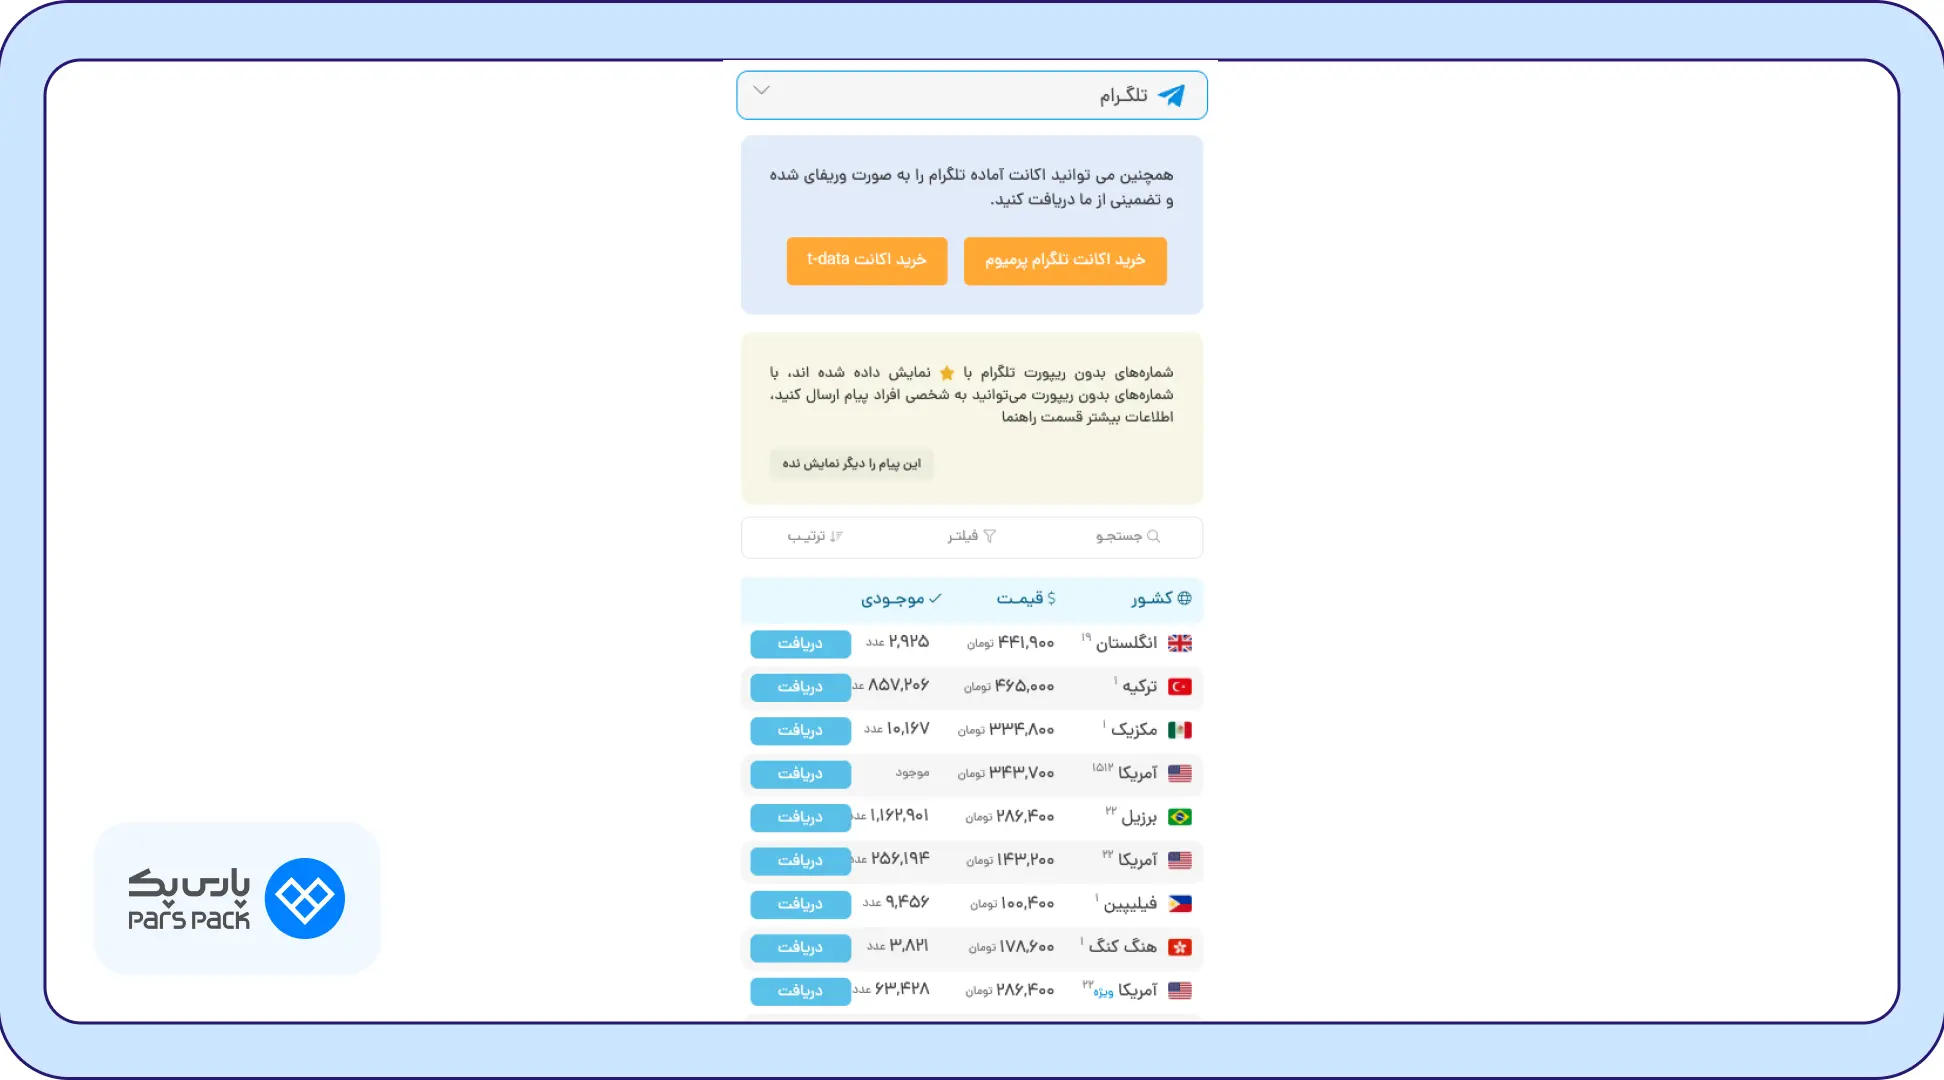The height and width of the screenshot is (1080, 1944).
Task: Click receive button for England row
Action: point(801,643)
